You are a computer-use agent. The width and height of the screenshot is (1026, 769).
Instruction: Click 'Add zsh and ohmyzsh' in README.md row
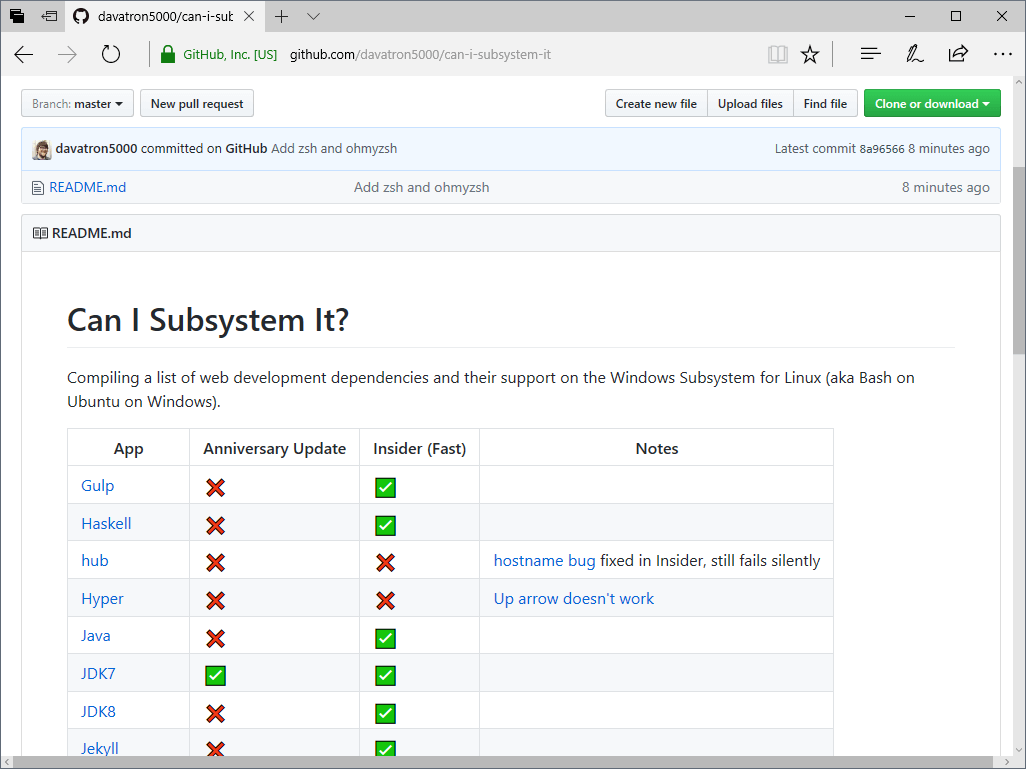[x=421, y=187]
